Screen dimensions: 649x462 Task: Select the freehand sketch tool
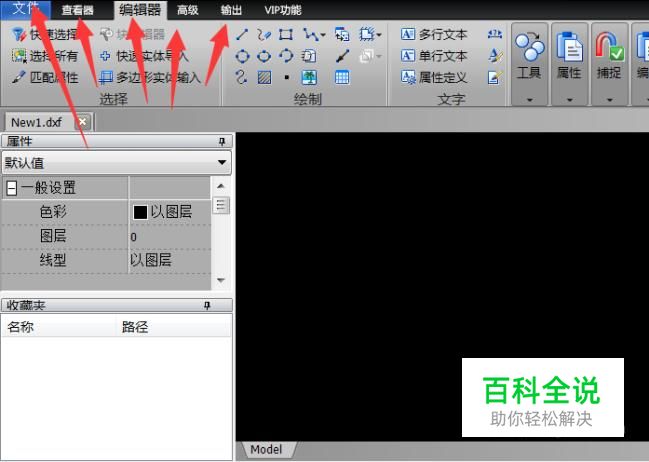tap(264, 34)
